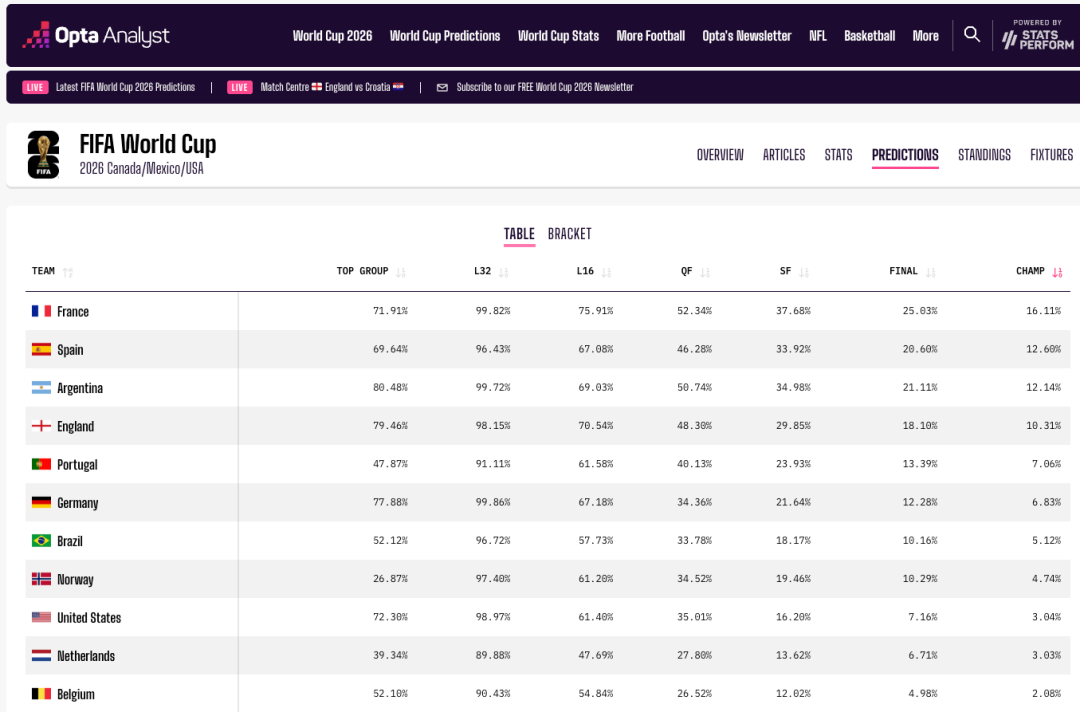
Task: Open Opta's Newsletter page
Action: point(747,36)
